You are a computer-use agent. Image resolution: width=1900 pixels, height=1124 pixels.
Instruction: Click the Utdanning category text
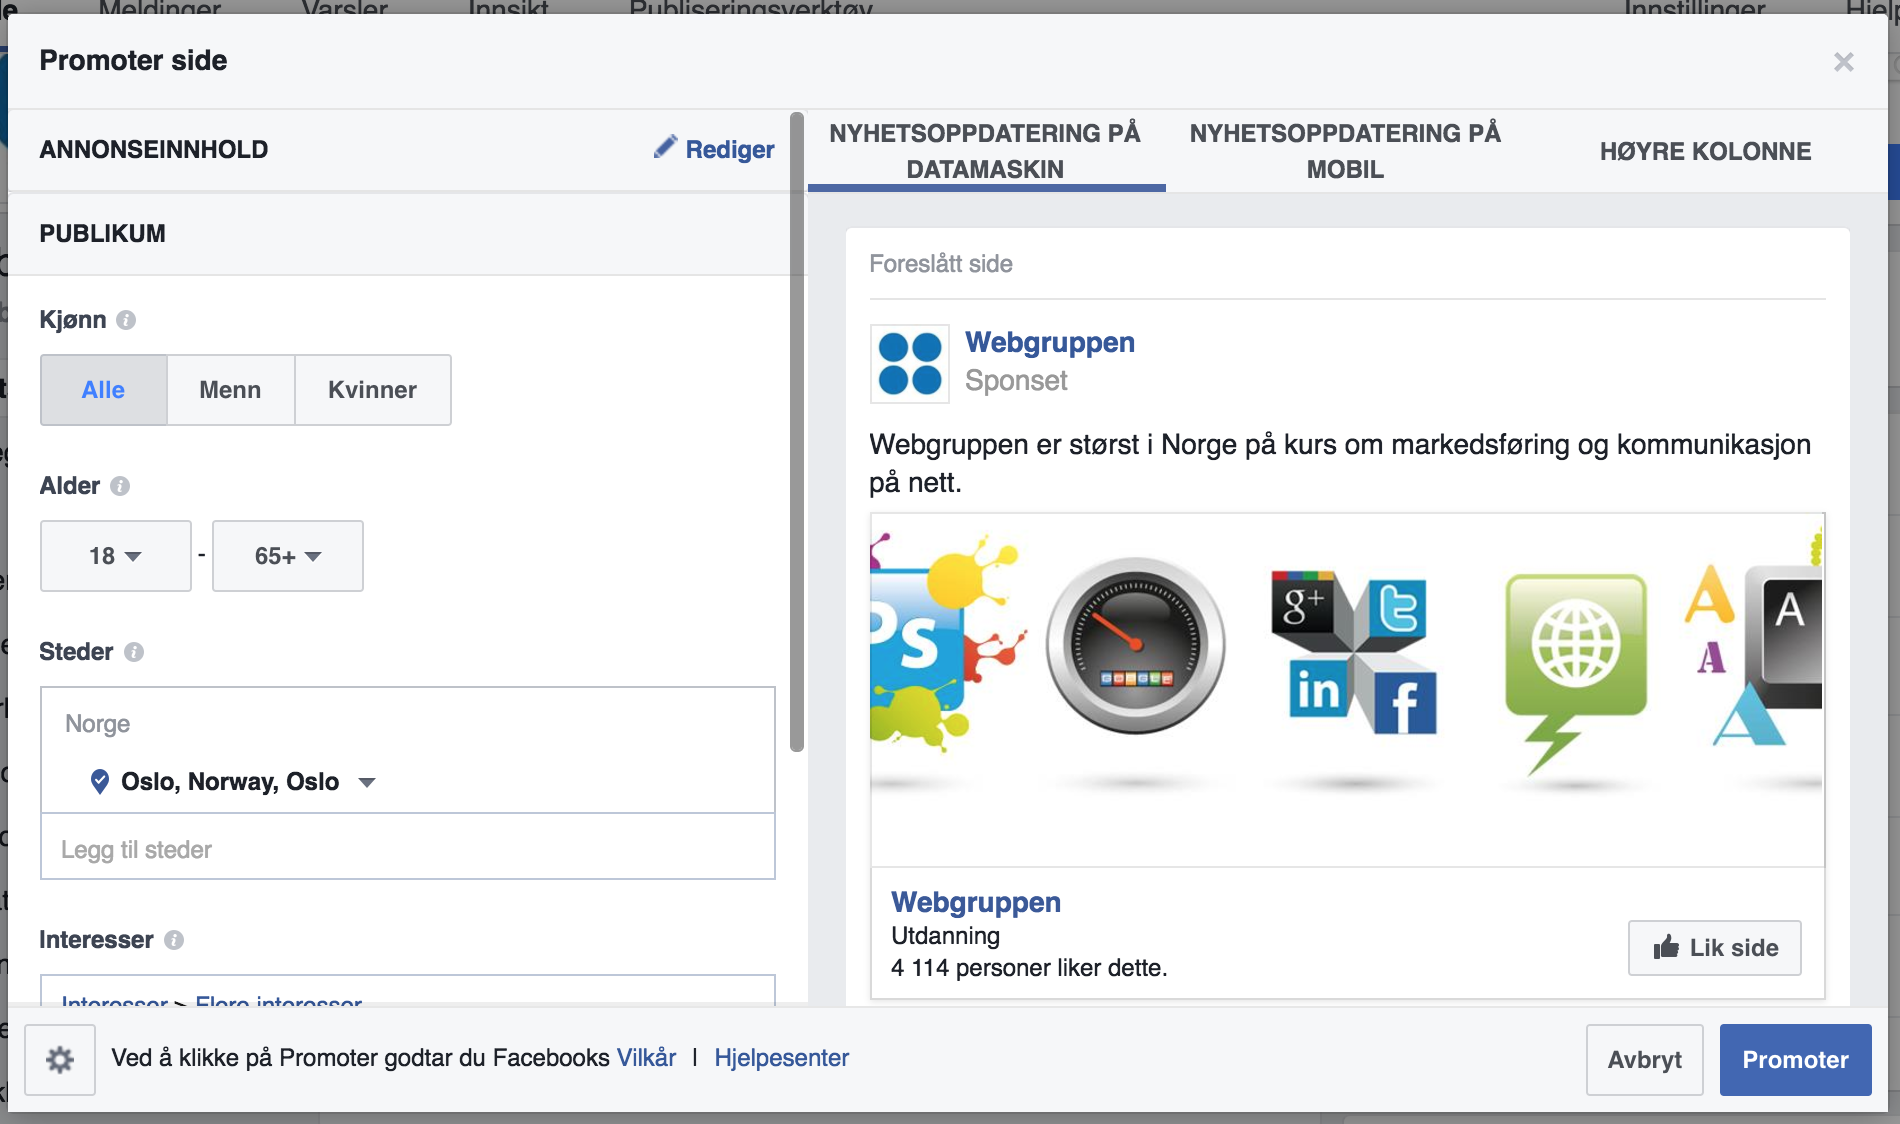coord(945,936)
